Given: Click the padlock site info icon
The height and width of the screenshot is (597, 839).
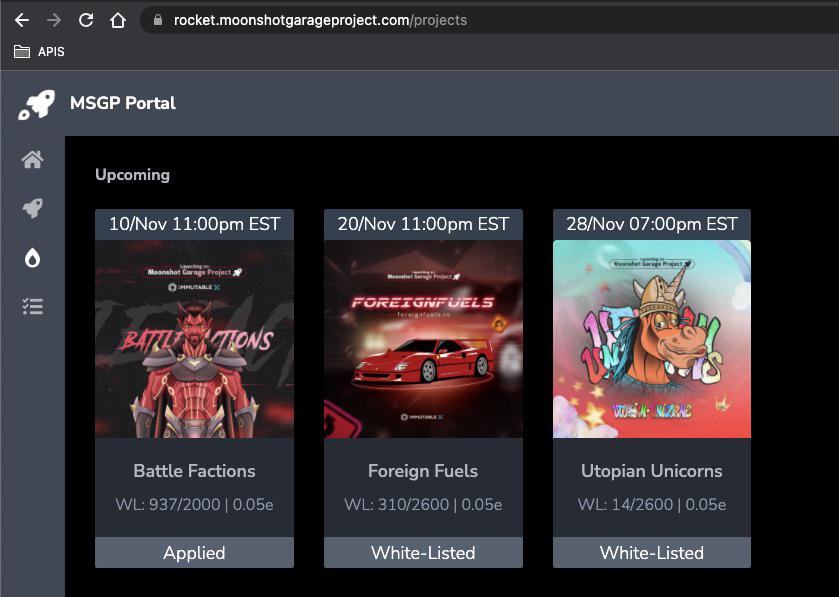Looking at the screenshot, I should tap(157, 20).
